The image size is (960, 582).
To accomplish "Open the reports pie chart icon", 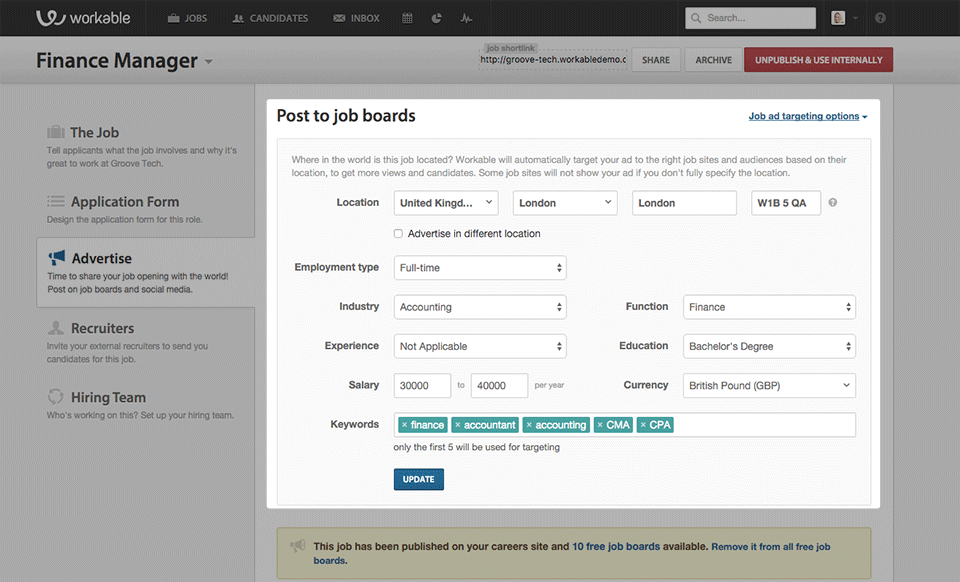I will [x=437, y=18].
